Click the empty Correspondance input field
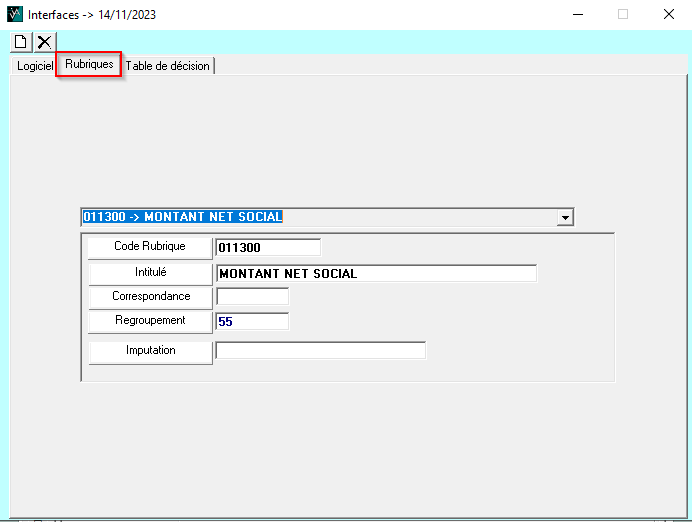The image size is (692, 522). click(x=252, y=296)
